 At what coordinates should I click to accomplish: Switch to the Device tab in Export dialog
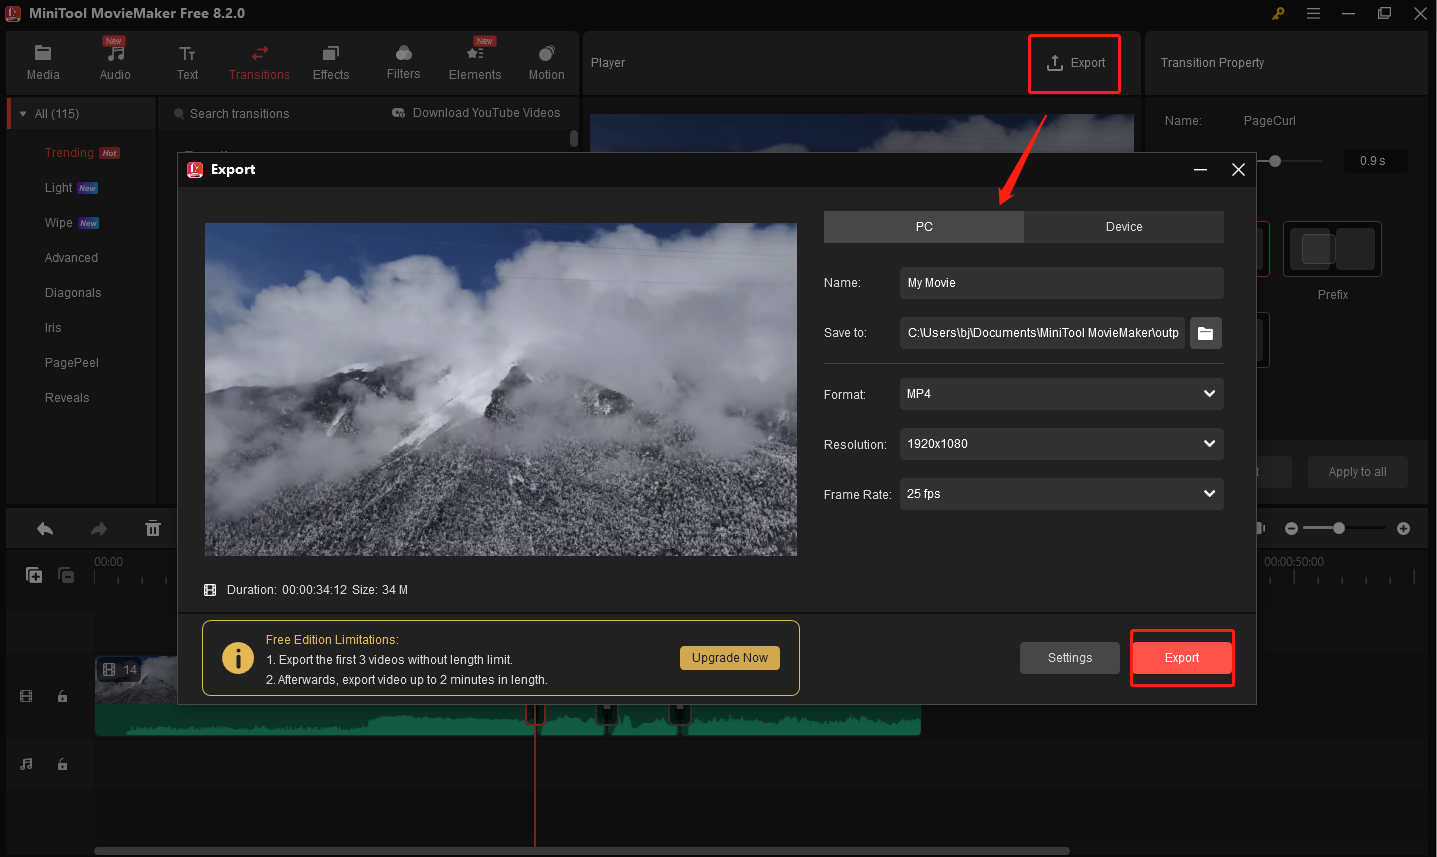pos(1124,227)
